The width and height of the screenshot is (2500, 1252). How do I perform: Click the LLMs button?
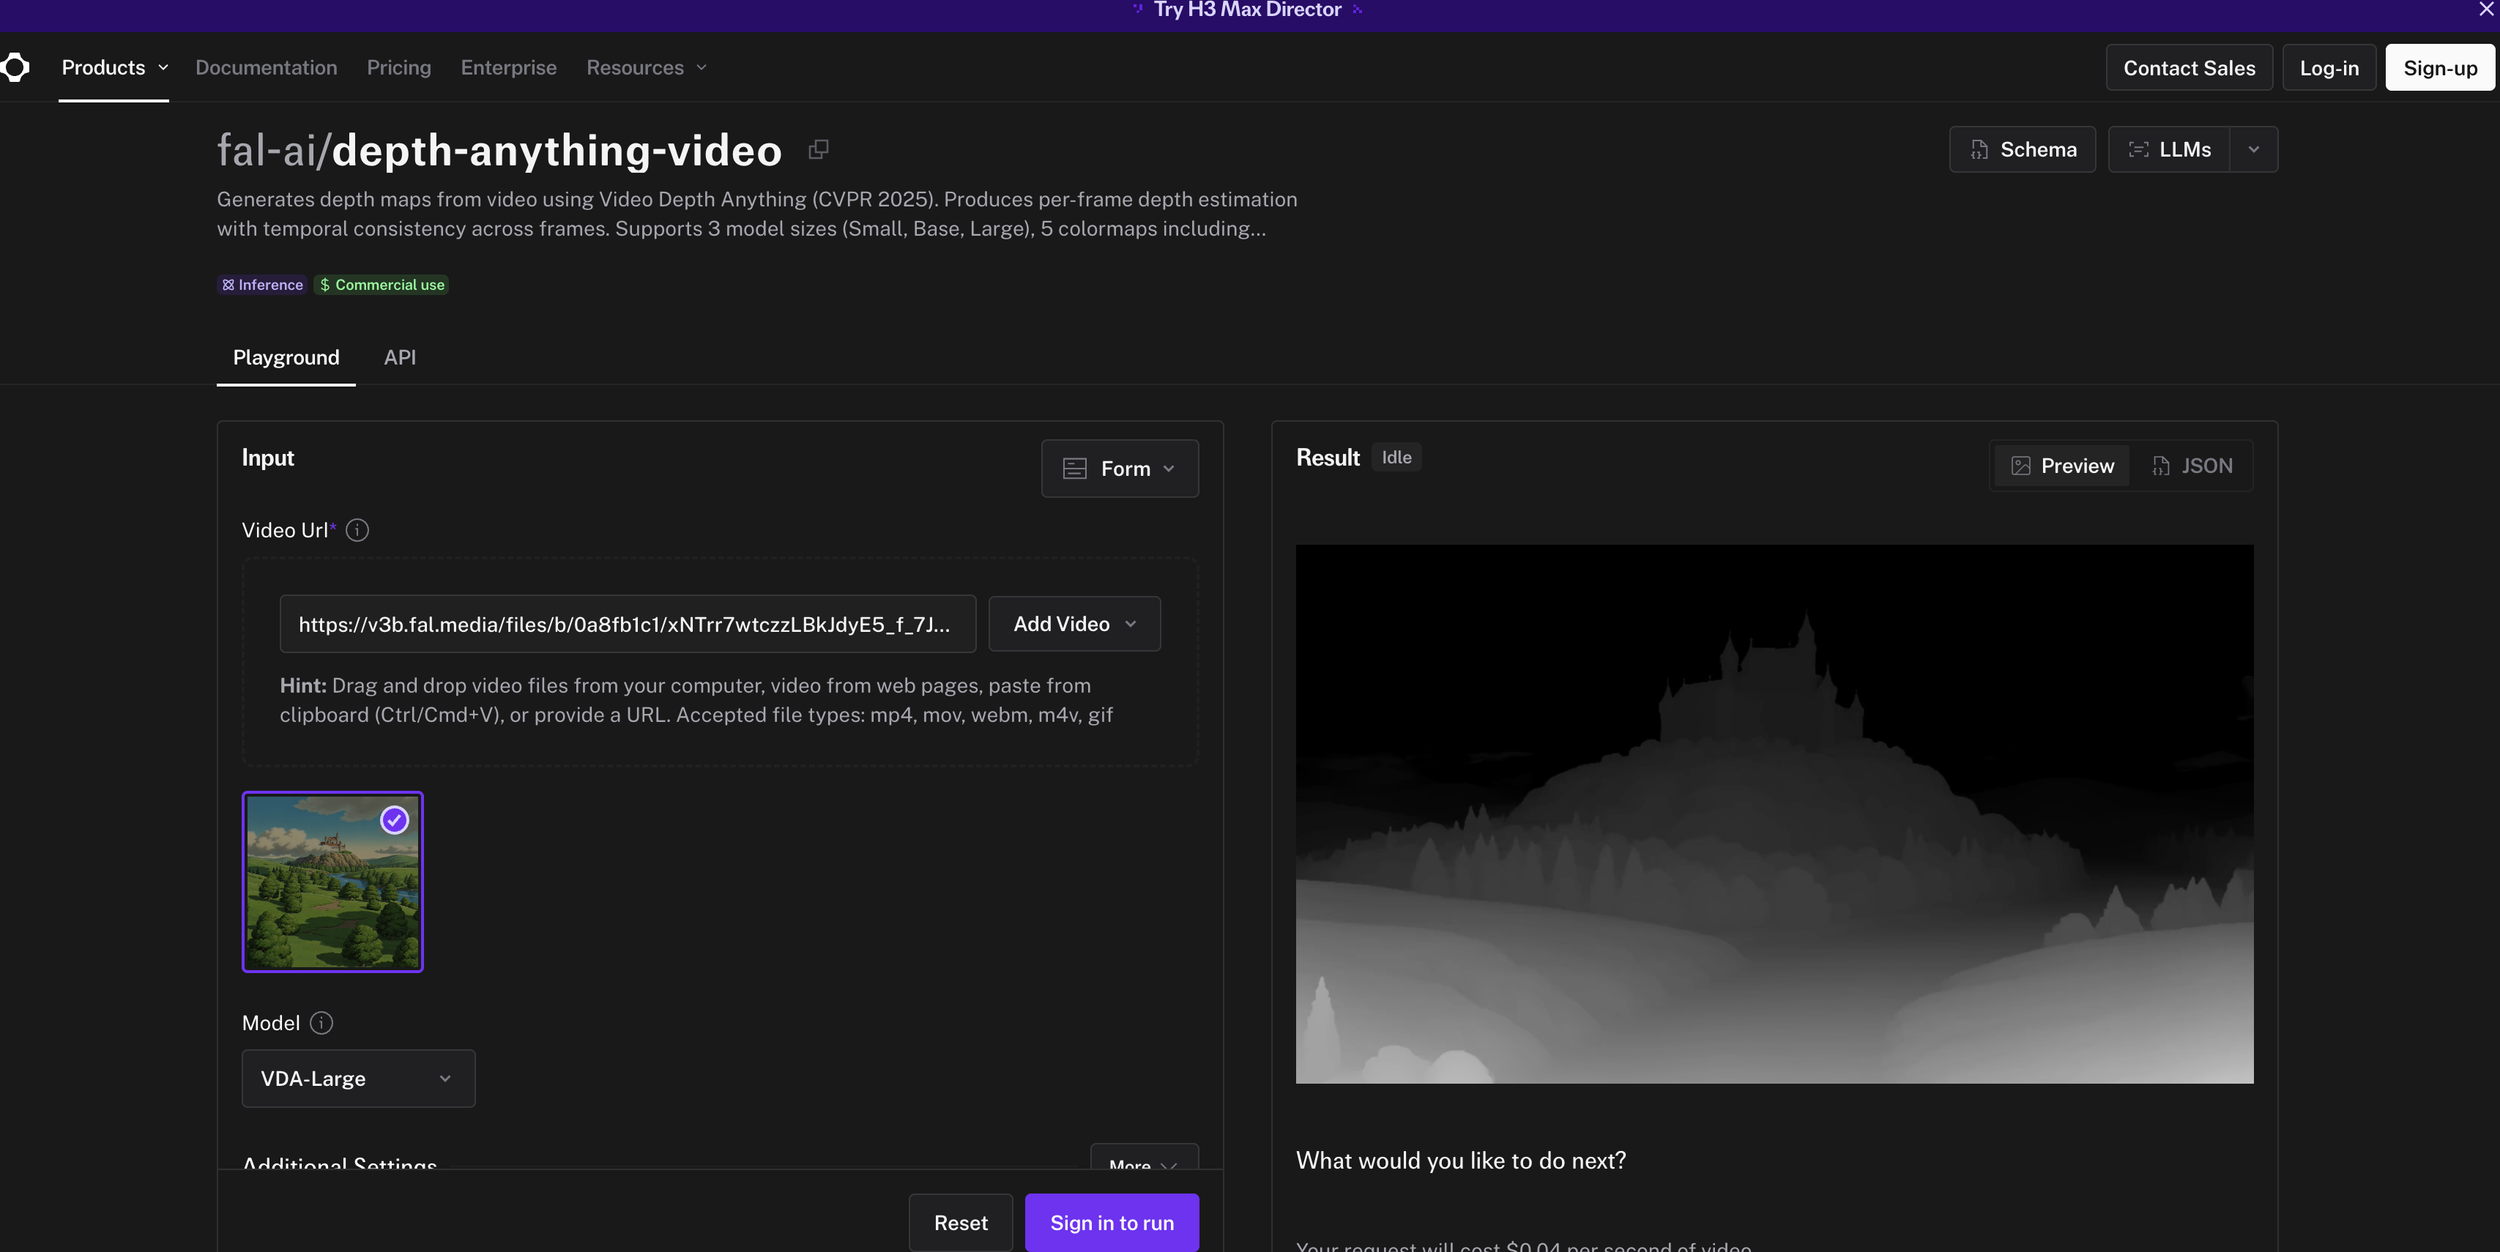click(2170, 150)
